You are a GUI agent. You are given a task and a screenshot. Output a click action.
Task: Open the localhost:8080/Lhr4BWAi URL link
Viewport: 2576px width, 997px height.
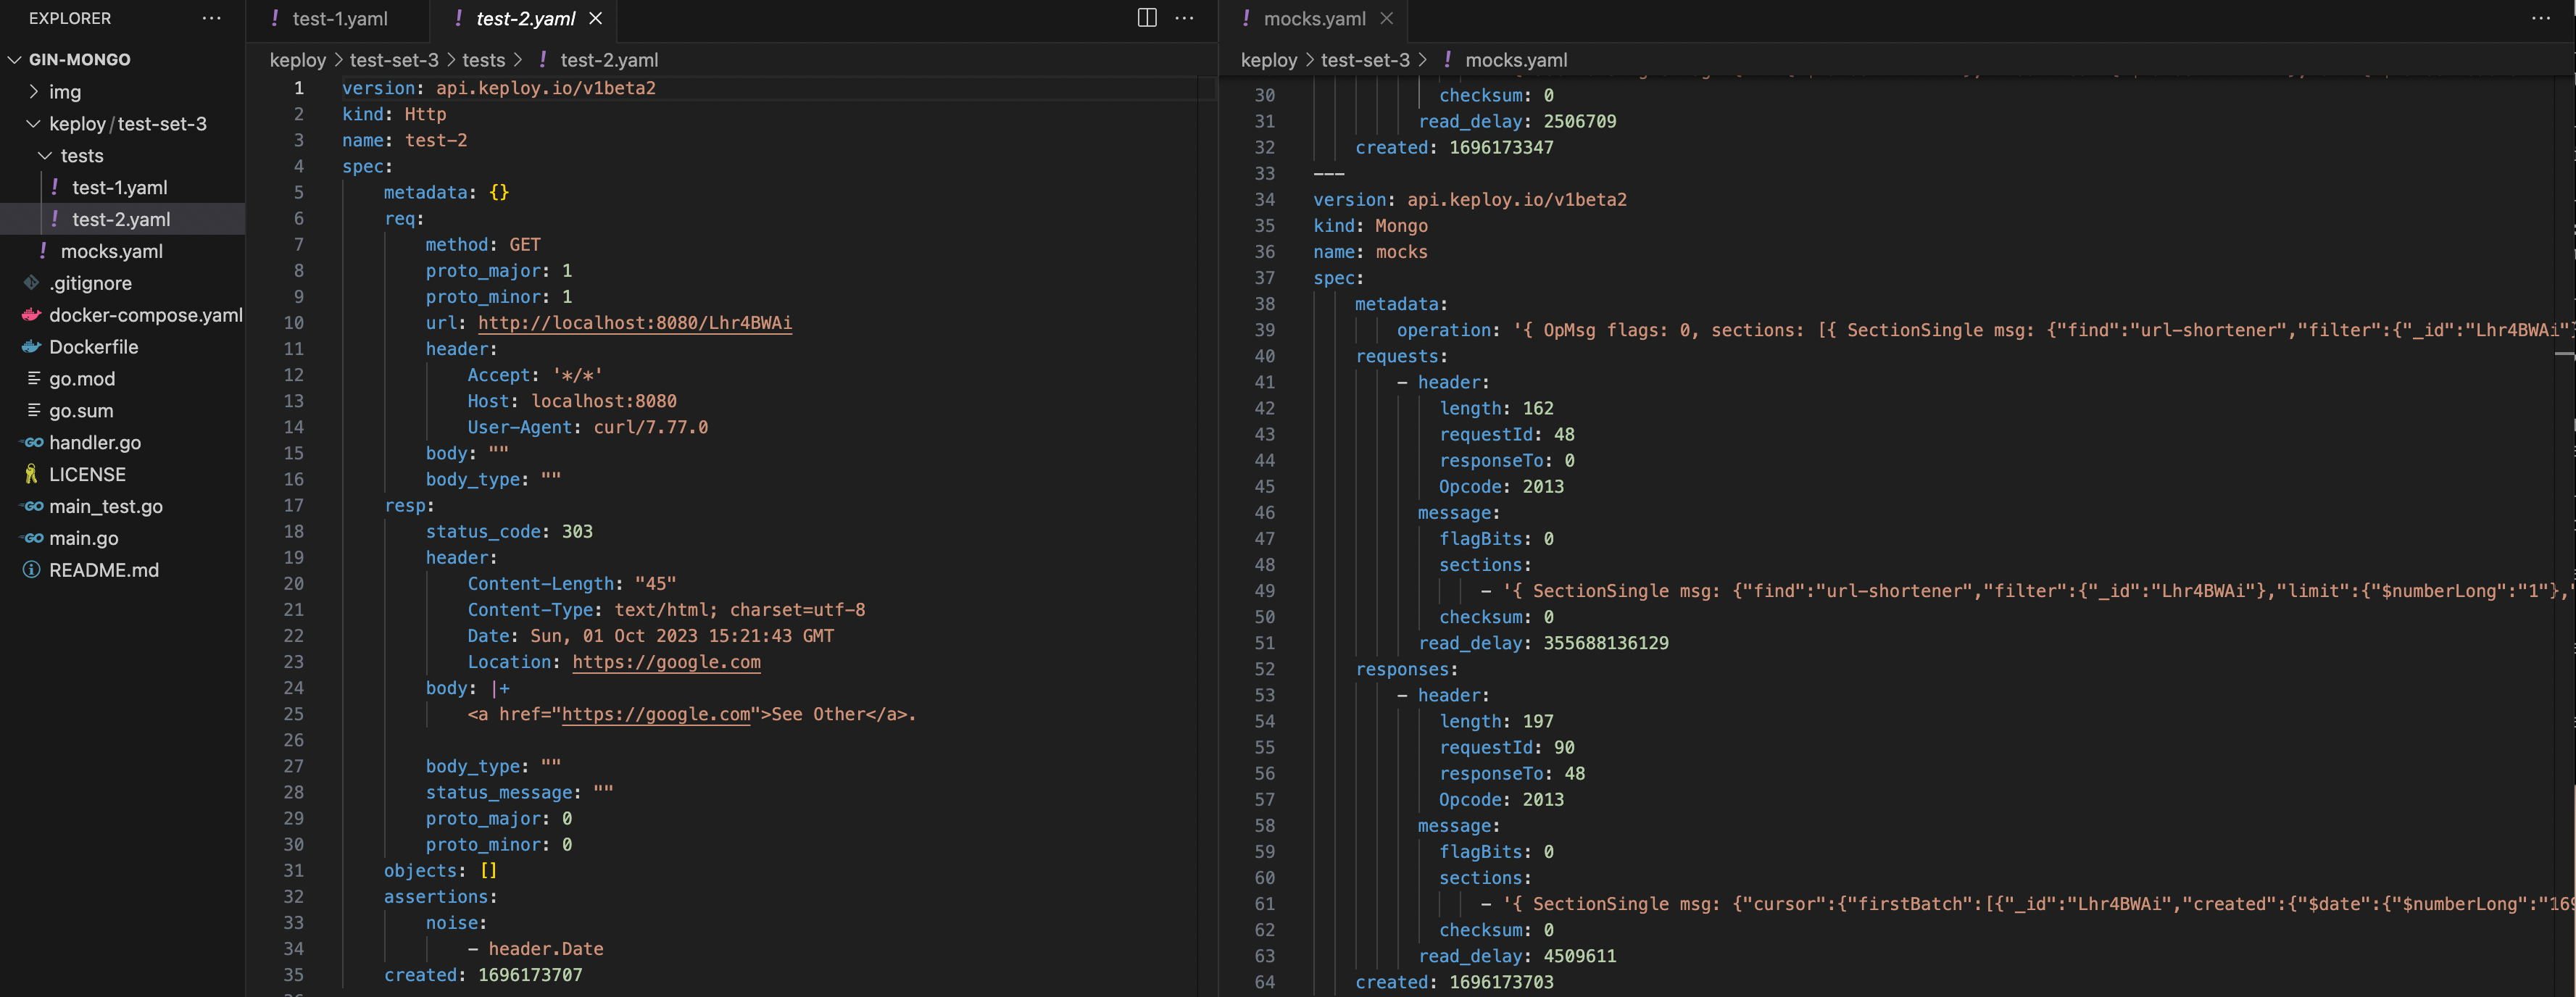pyautogui.click(x=635, y=323)
